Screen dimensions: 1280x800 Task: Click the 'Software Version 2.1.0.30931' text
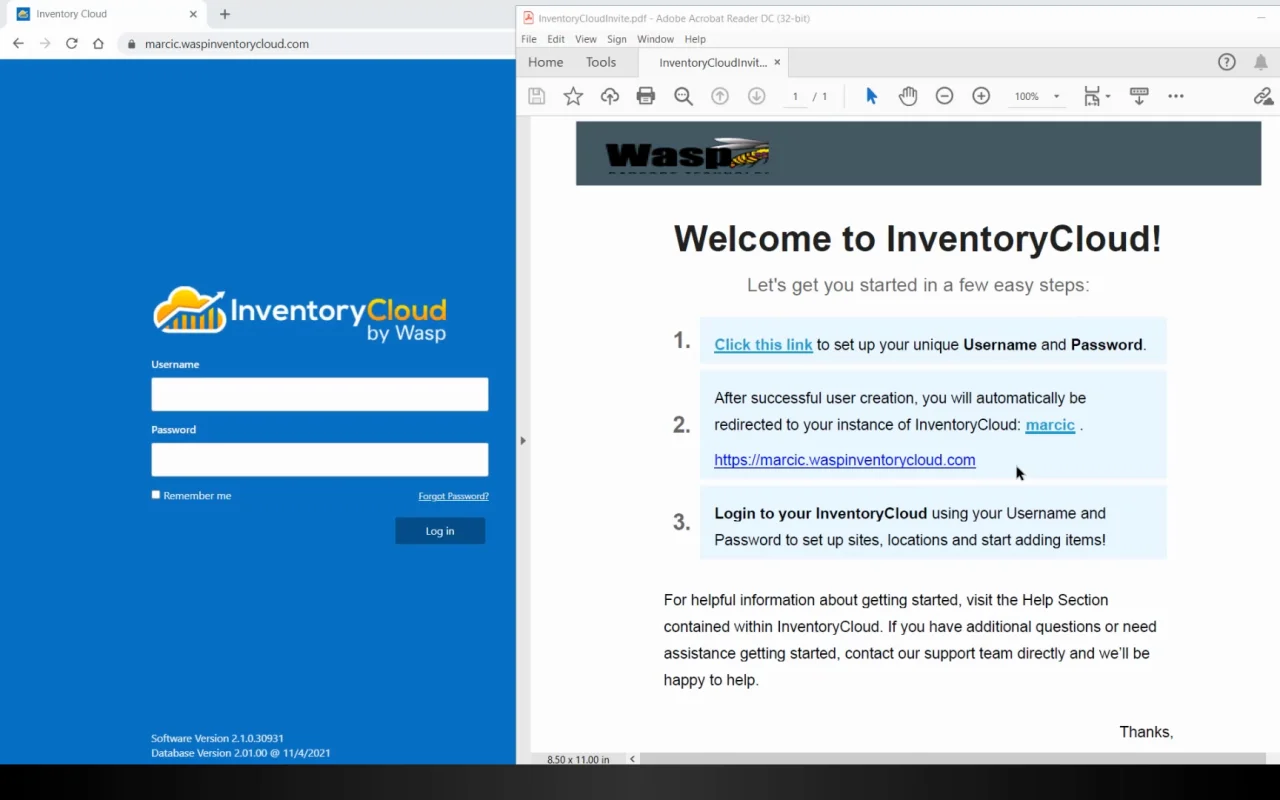point(217,738)
